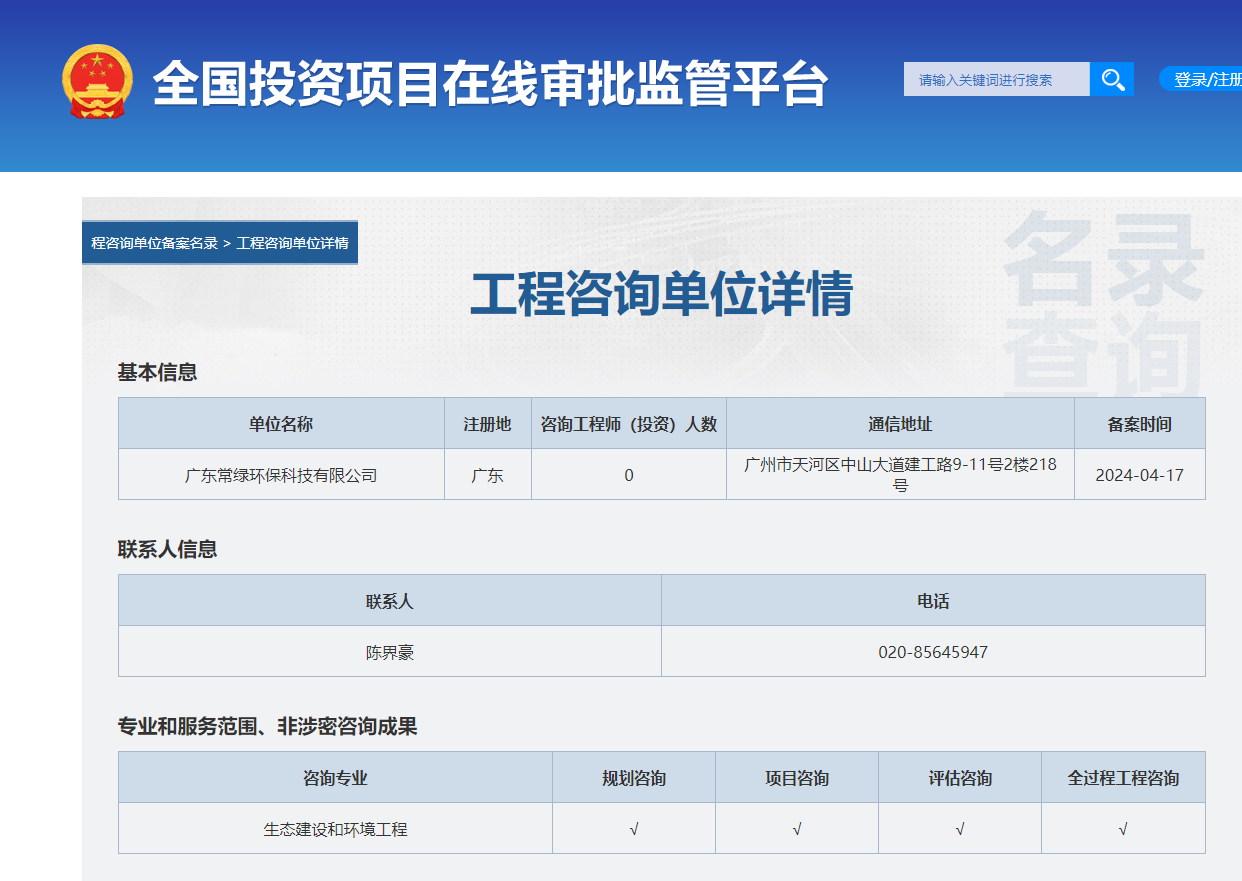Select the 生态建设和环境工程 specialty cell
This screenshot has width=1242, height=881.
point(335,829)
